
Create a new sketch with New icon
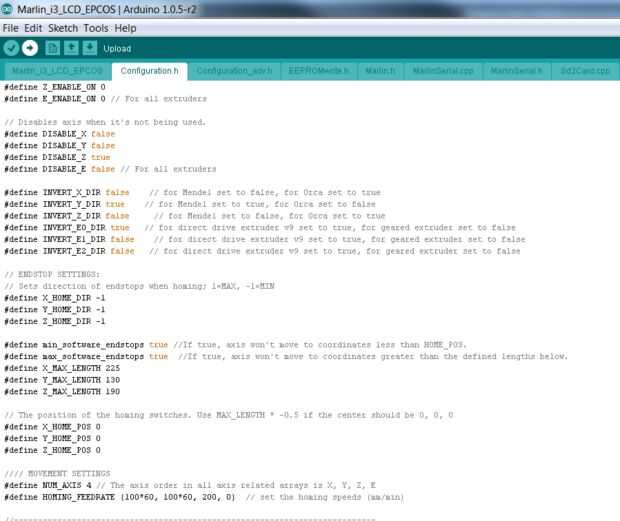(52, 48)
